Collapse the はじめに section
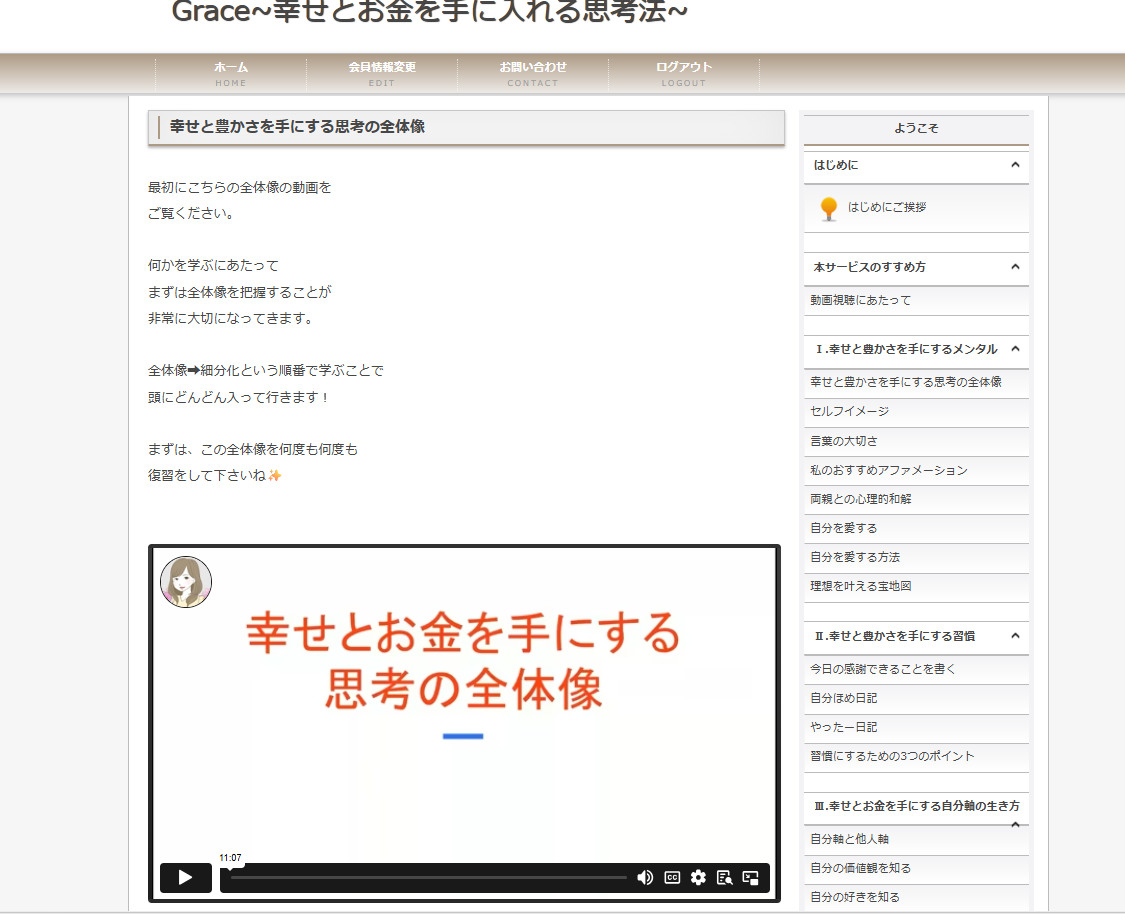The width and height of the screenshot is (1125, 914). click(1015, 165)
